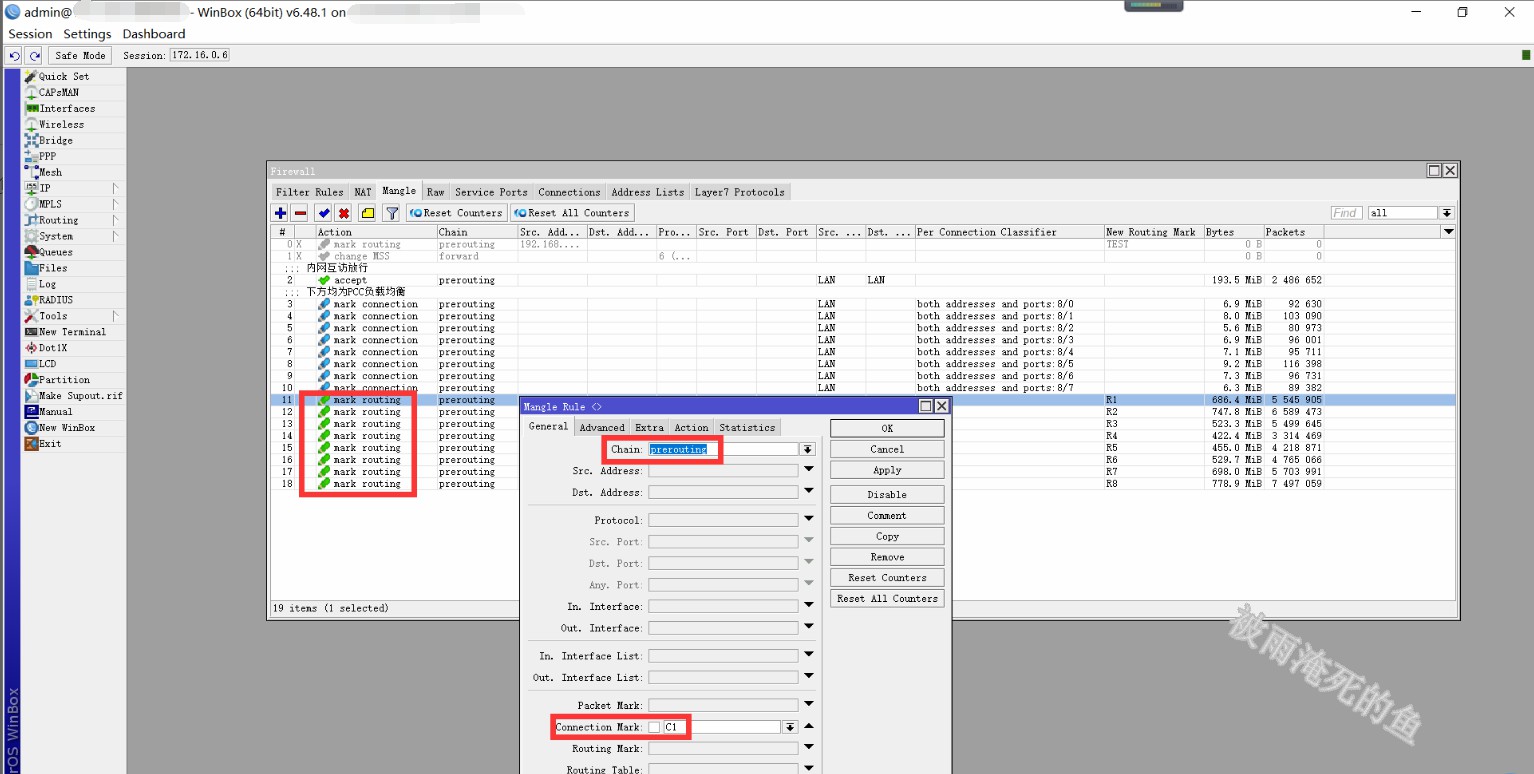This screenshot has width=1534, height=774.
Task: Click the blue plus add rule icon
Action: 280,213
